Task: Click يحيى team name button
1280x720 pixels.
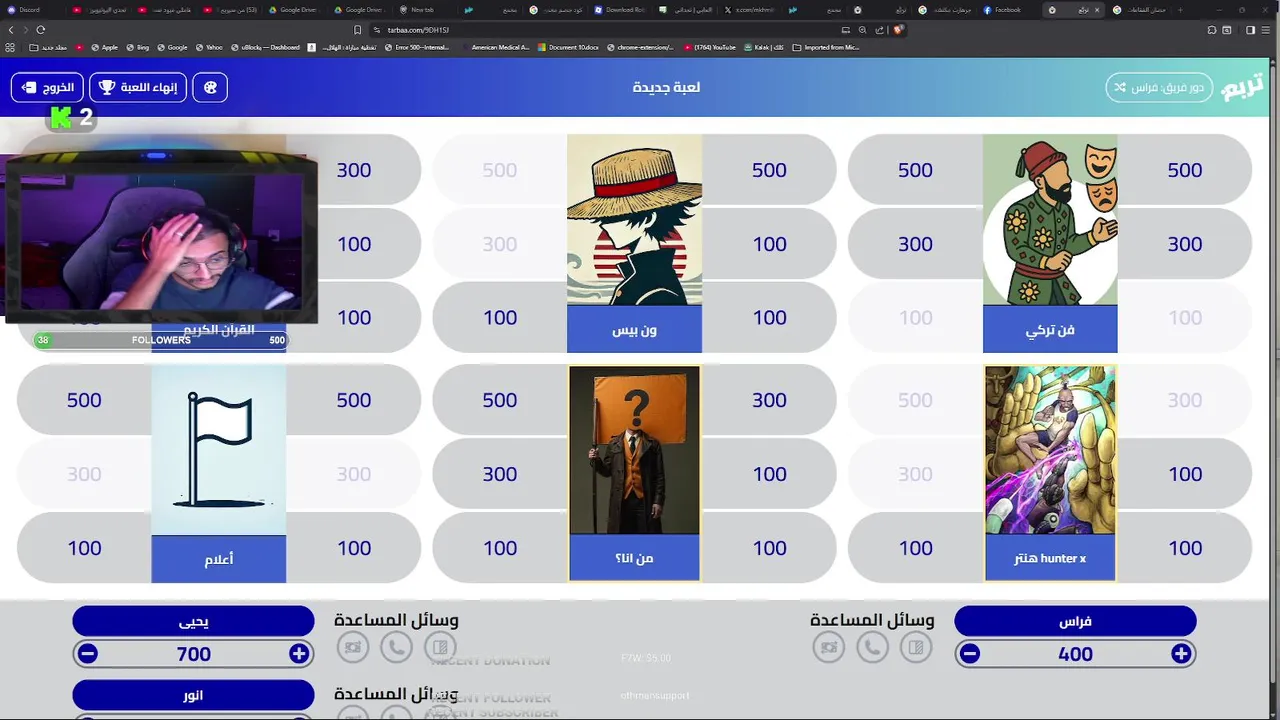Action: tap(193, 621)
